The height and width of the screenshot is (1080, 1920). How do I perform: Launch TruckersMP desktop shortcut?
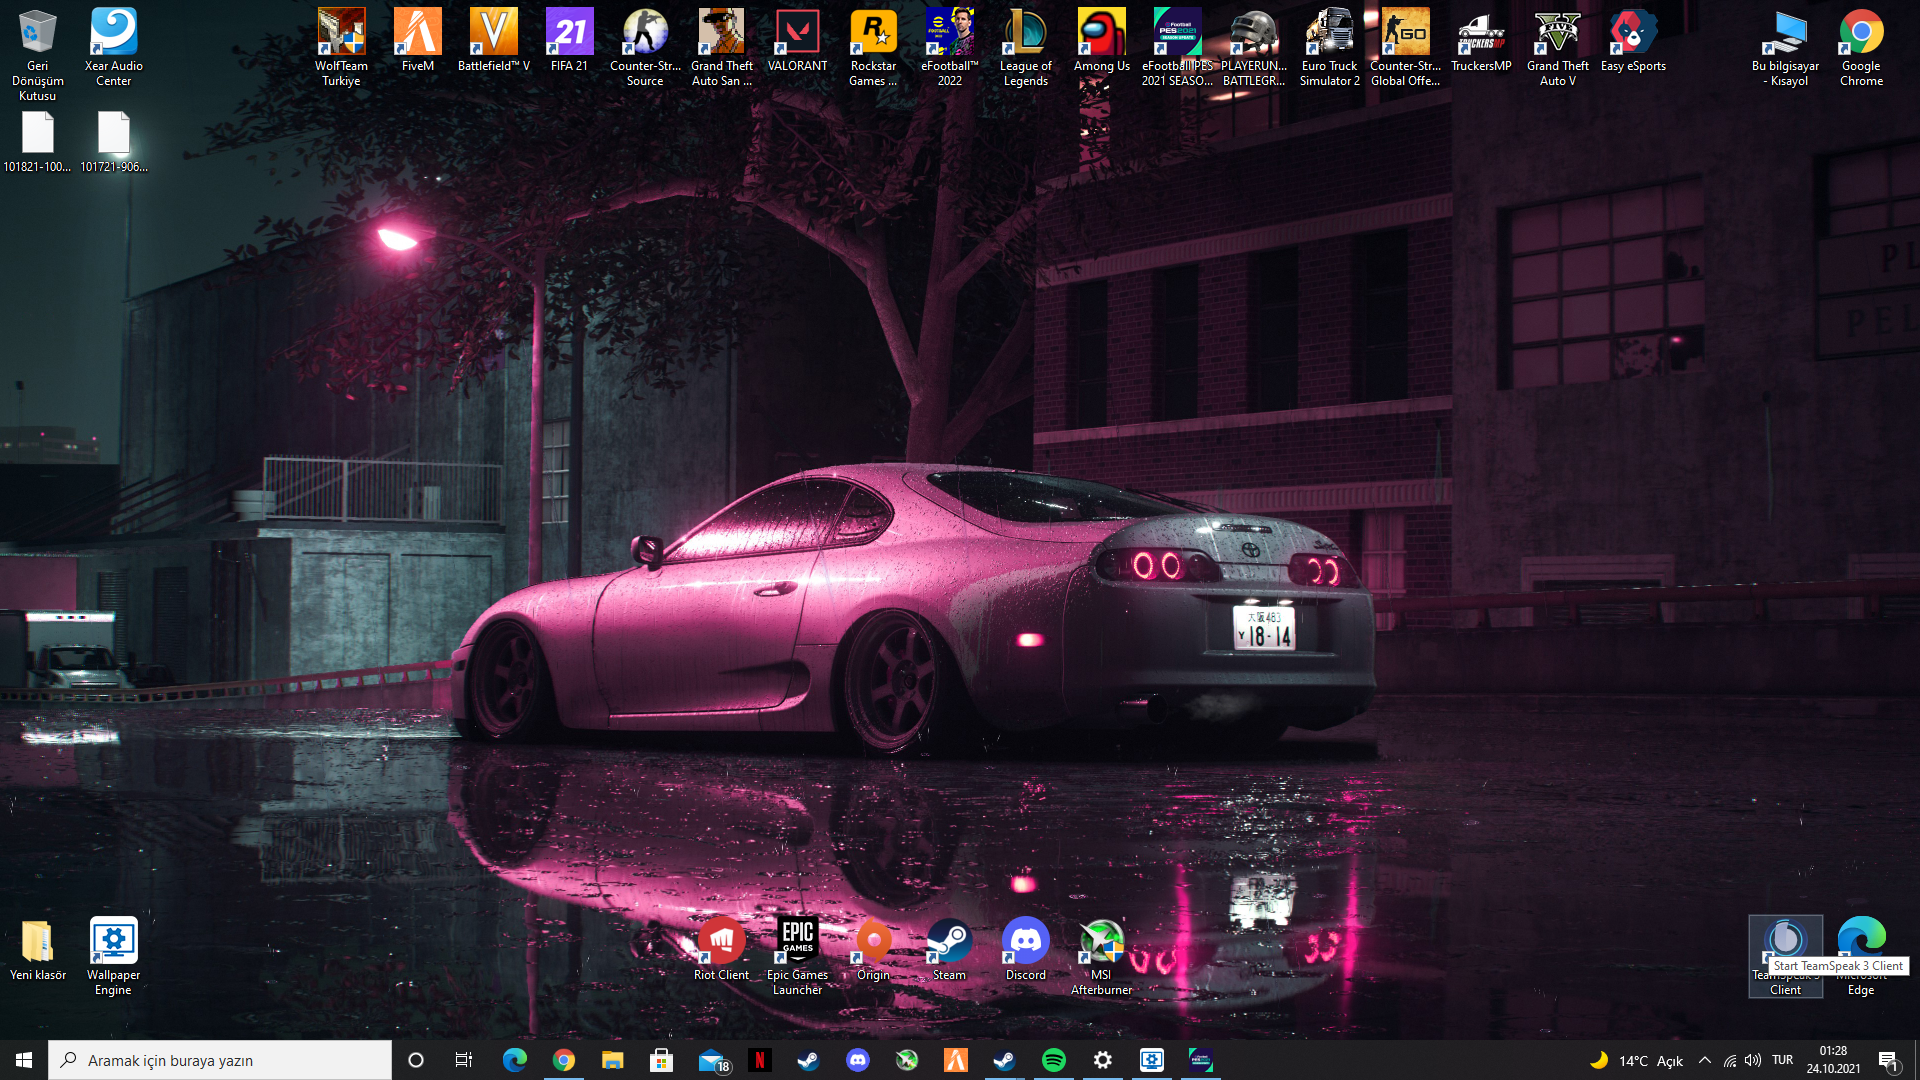1481,40
